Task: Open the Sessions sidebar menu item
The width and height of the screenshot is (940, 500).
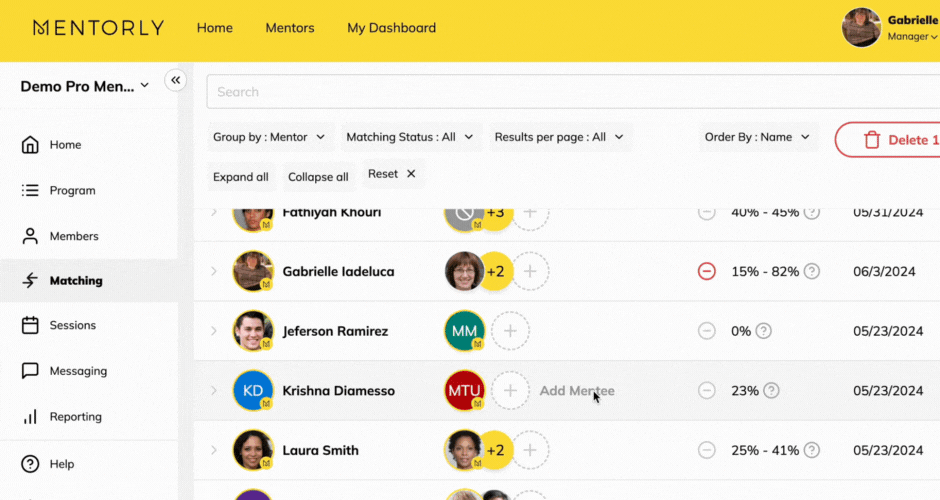Action: [x=73, y=325]
